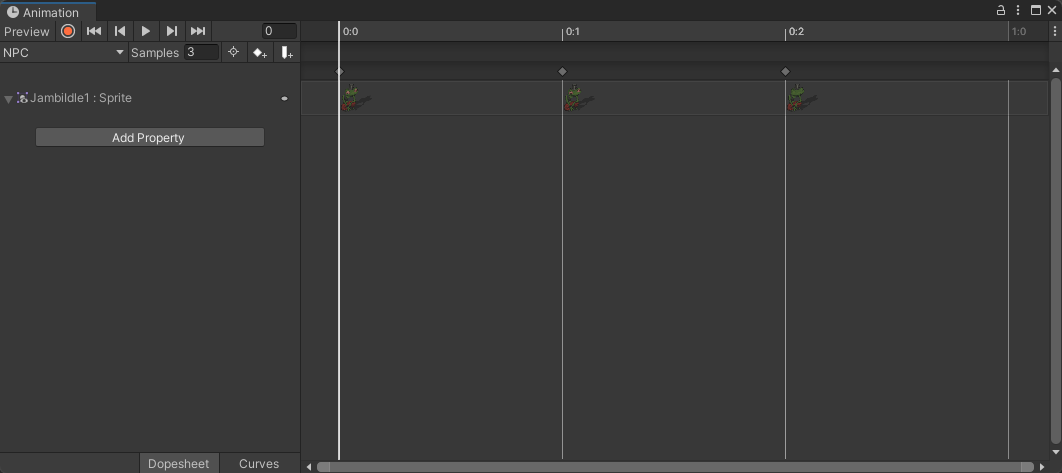1062x473 pixels.
Task: Select the summary keyframe at 0:1
Action: pos(562,71)
